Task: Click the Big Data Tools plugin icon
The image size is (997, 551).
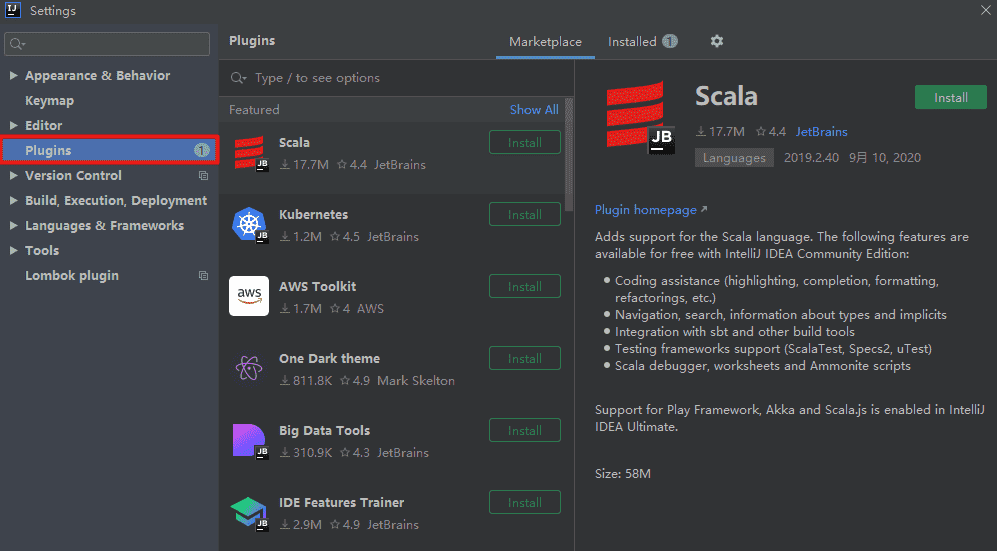Action: (x=249, y=440)
